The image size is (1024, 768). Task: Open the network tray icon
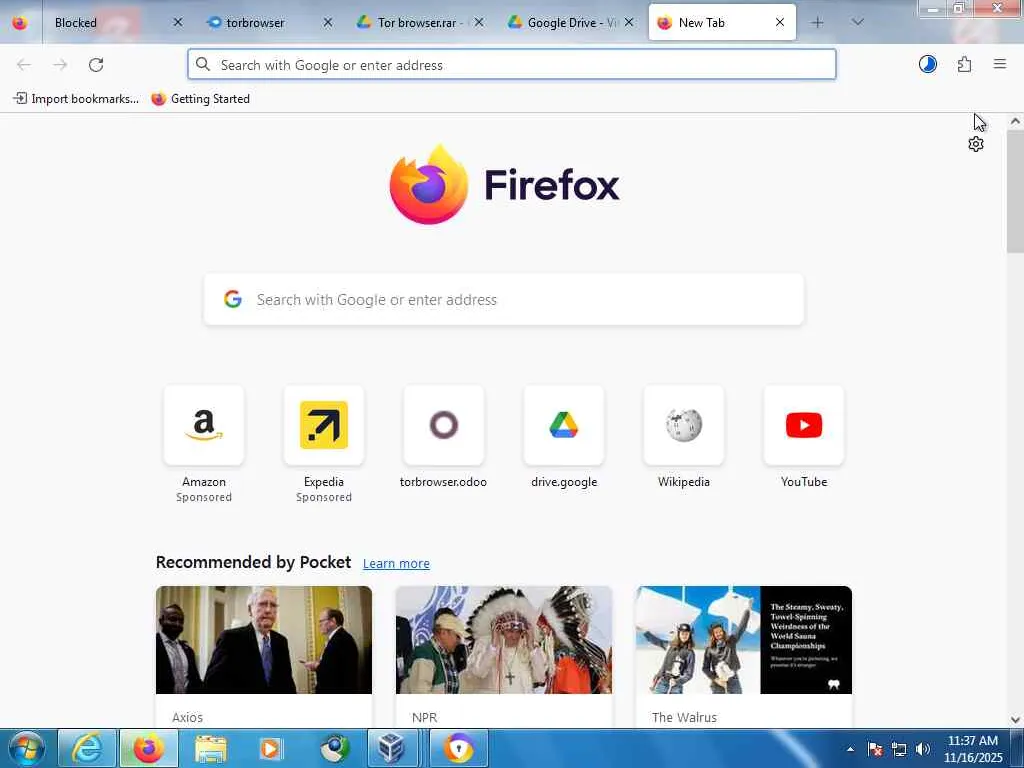899,749
